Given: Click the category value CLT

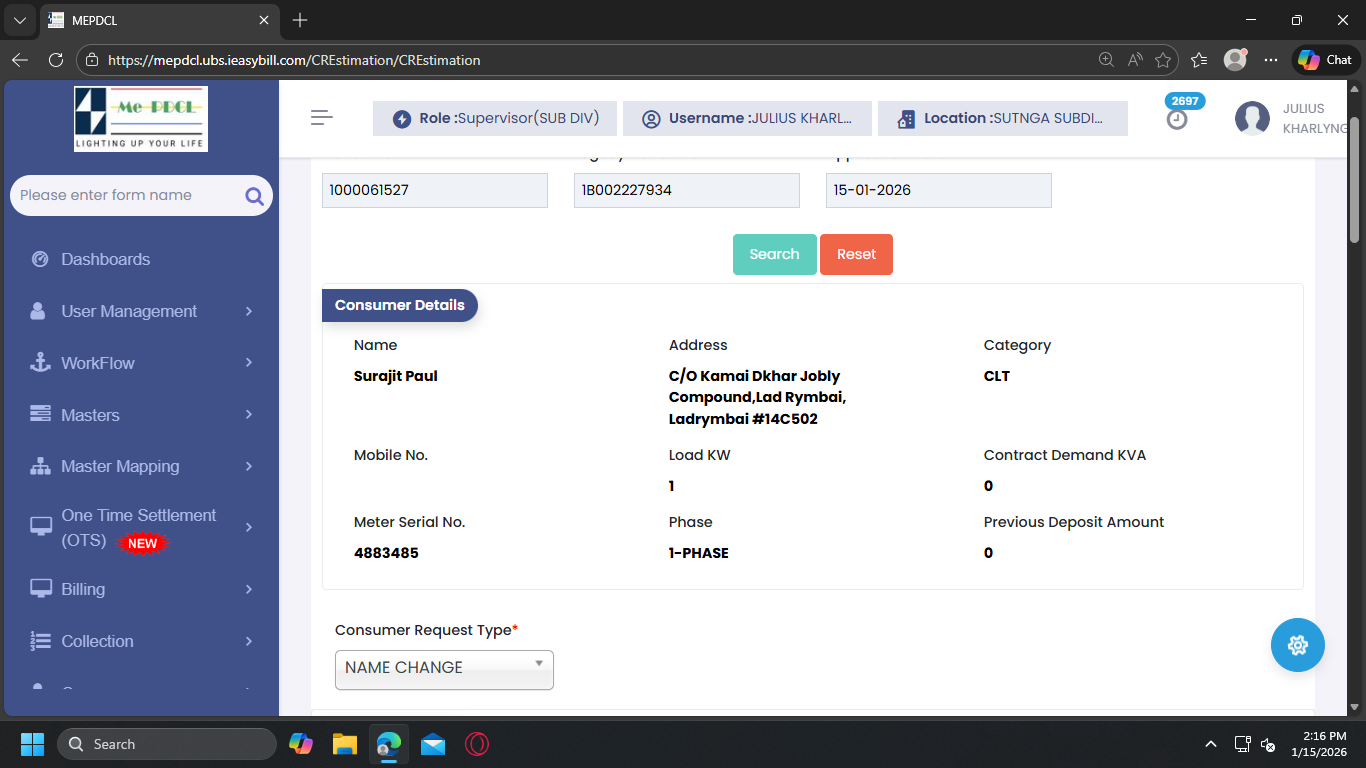Looking at the screenshot, I should pyautogui.click(x=997, y=376).
